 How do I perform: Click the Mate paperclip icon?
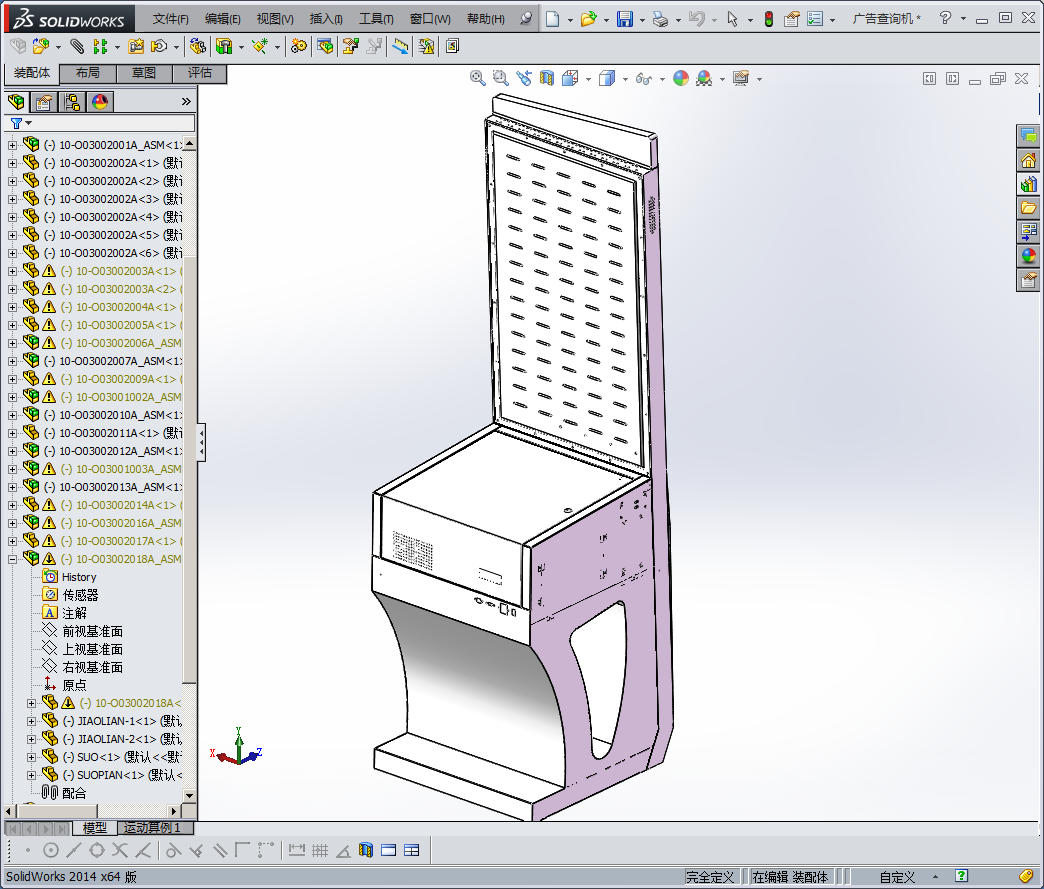tap(77, 46)
